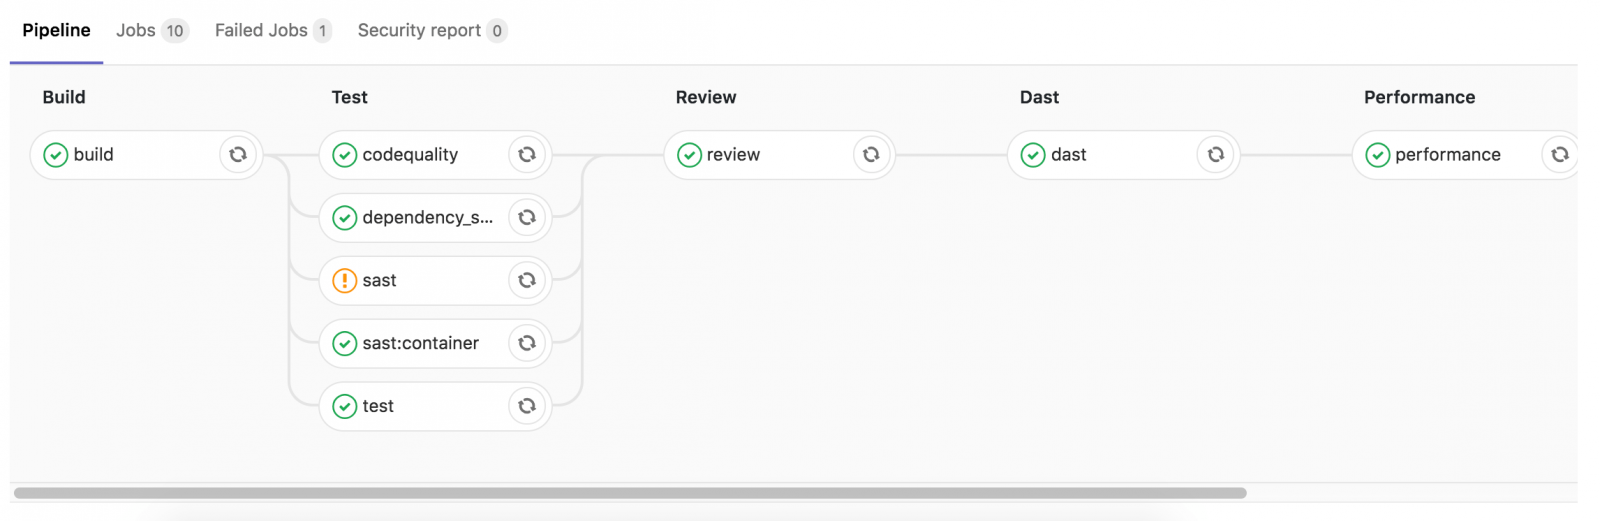Retry the performance job
The image size is (1600, 521).
(x=1559, y=155)
